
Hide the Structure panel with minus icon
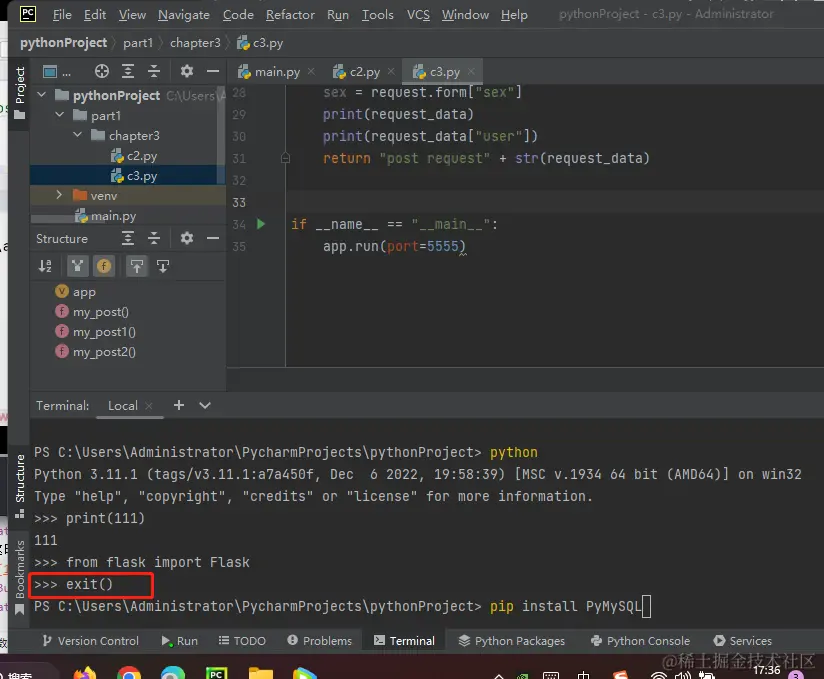click(213, 238)
